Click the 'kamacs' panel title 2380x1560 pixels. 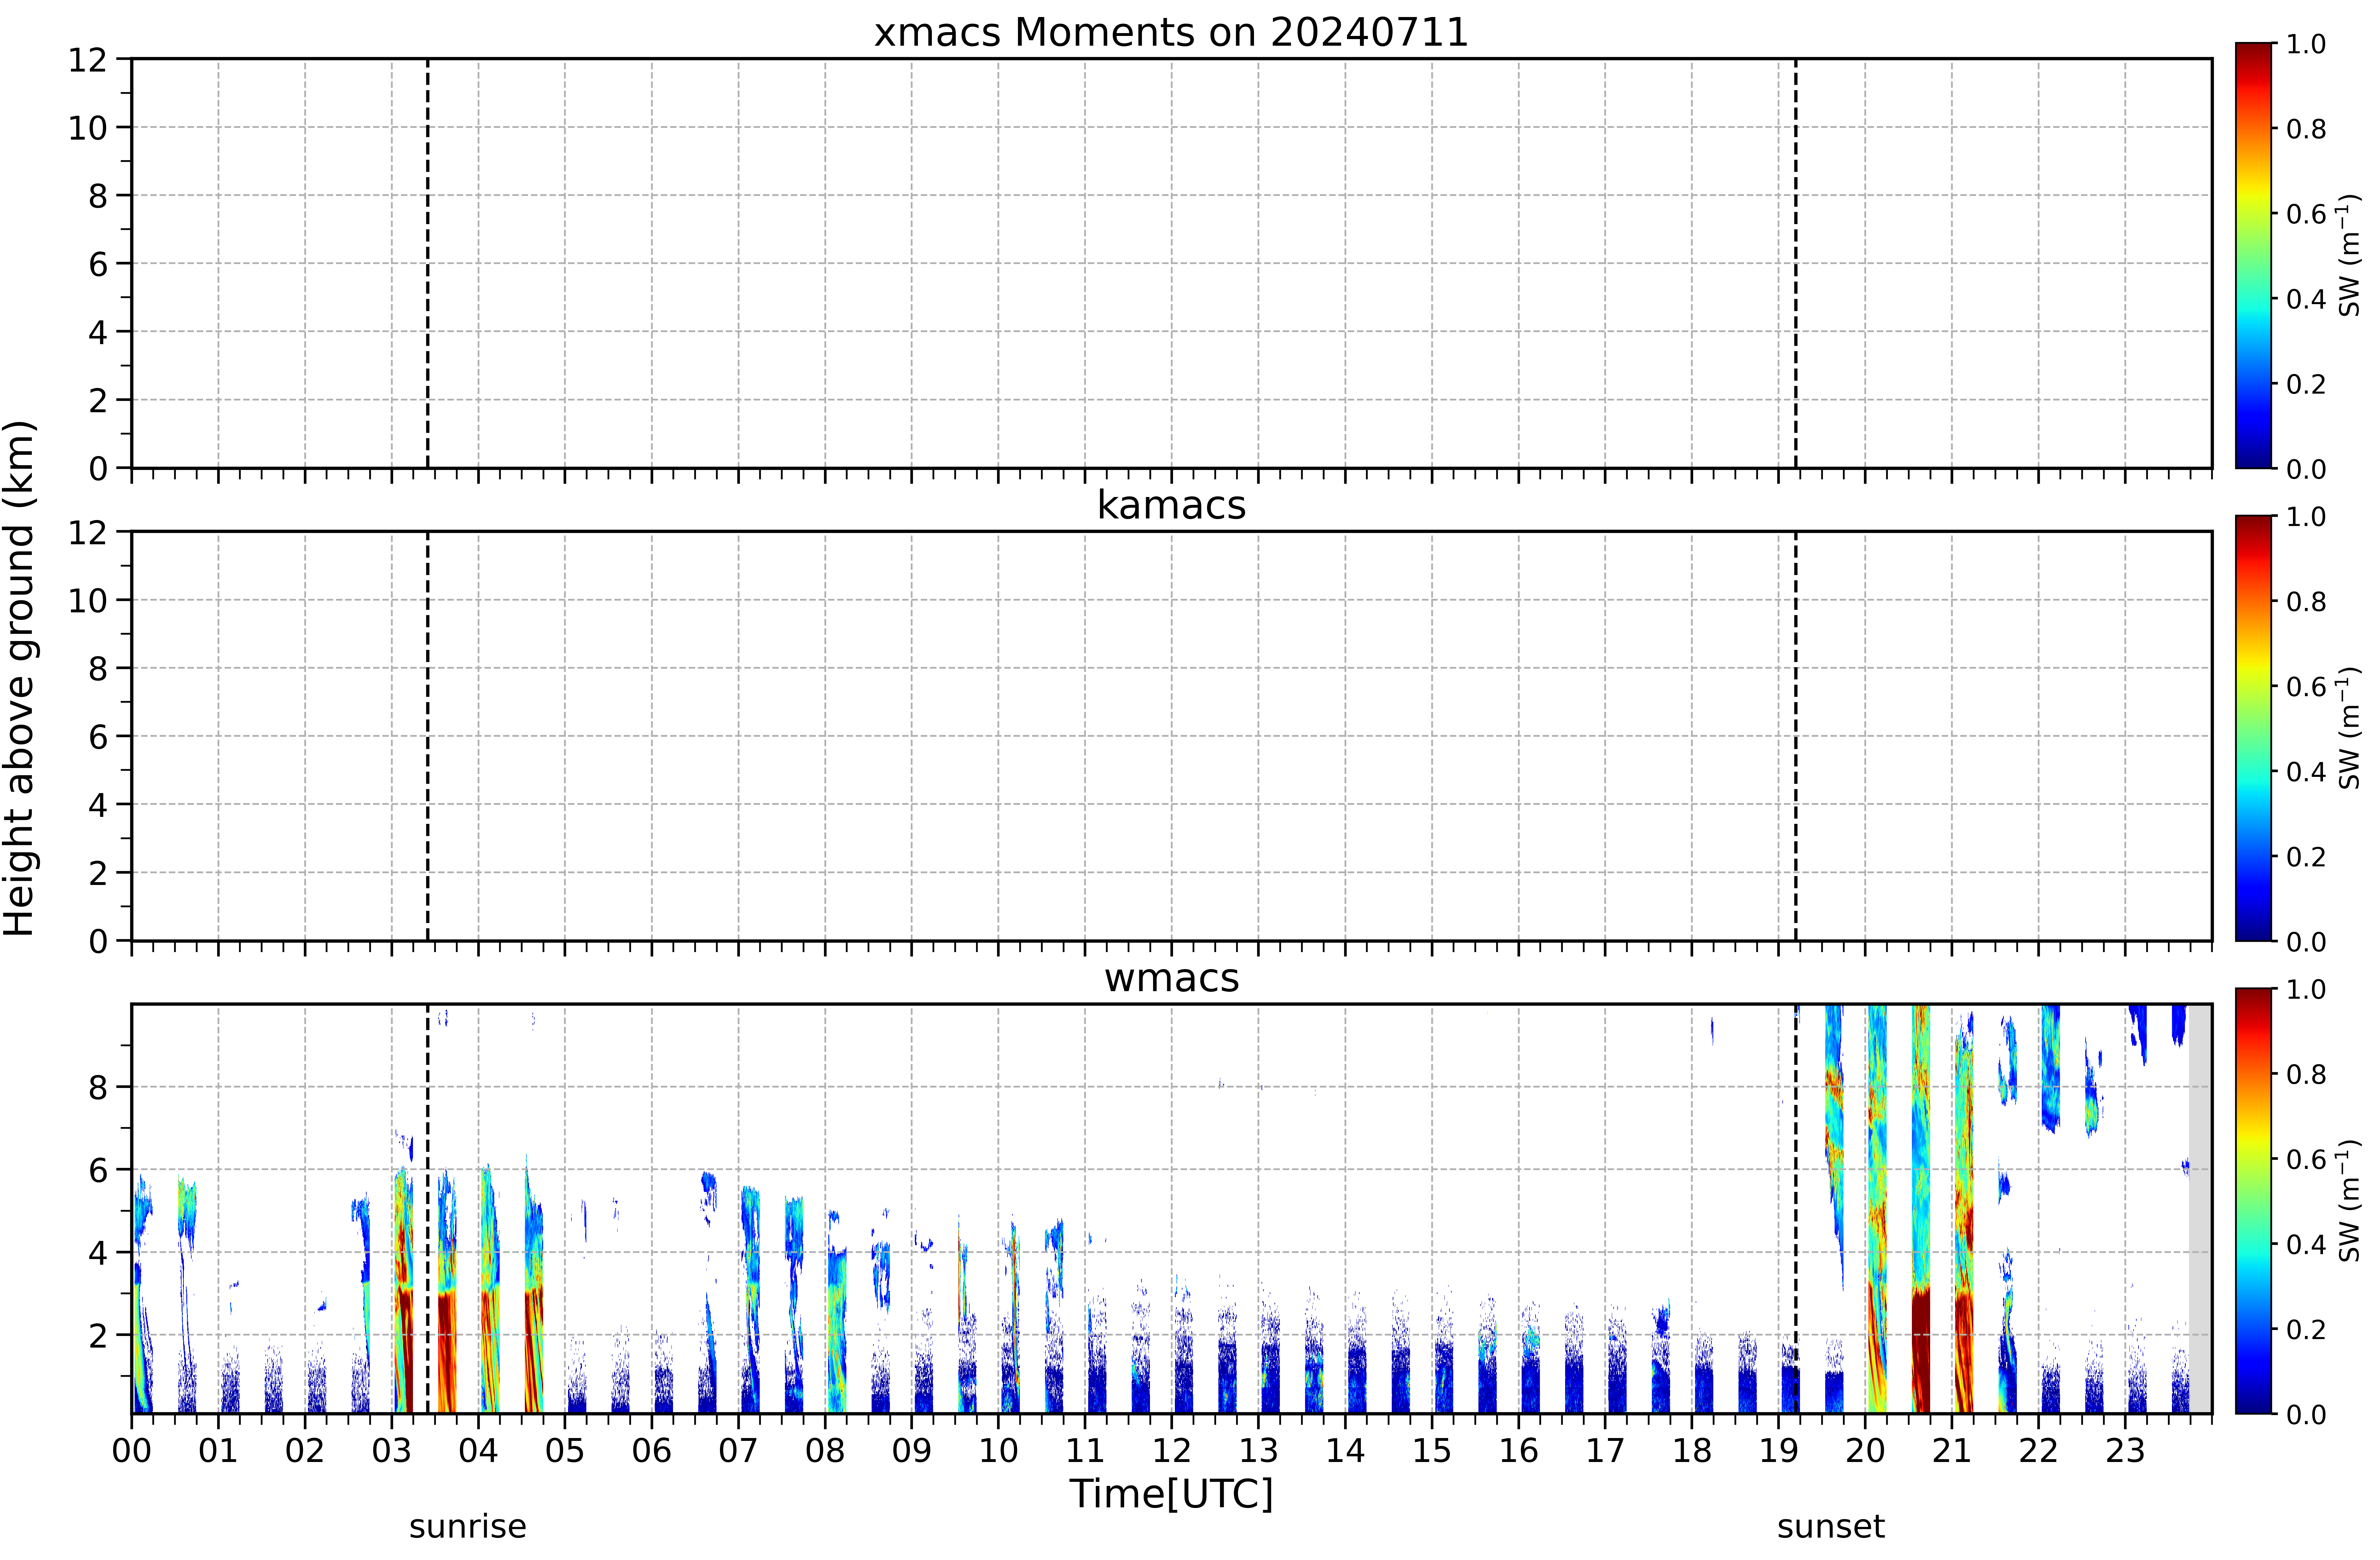click(1171, 505)
